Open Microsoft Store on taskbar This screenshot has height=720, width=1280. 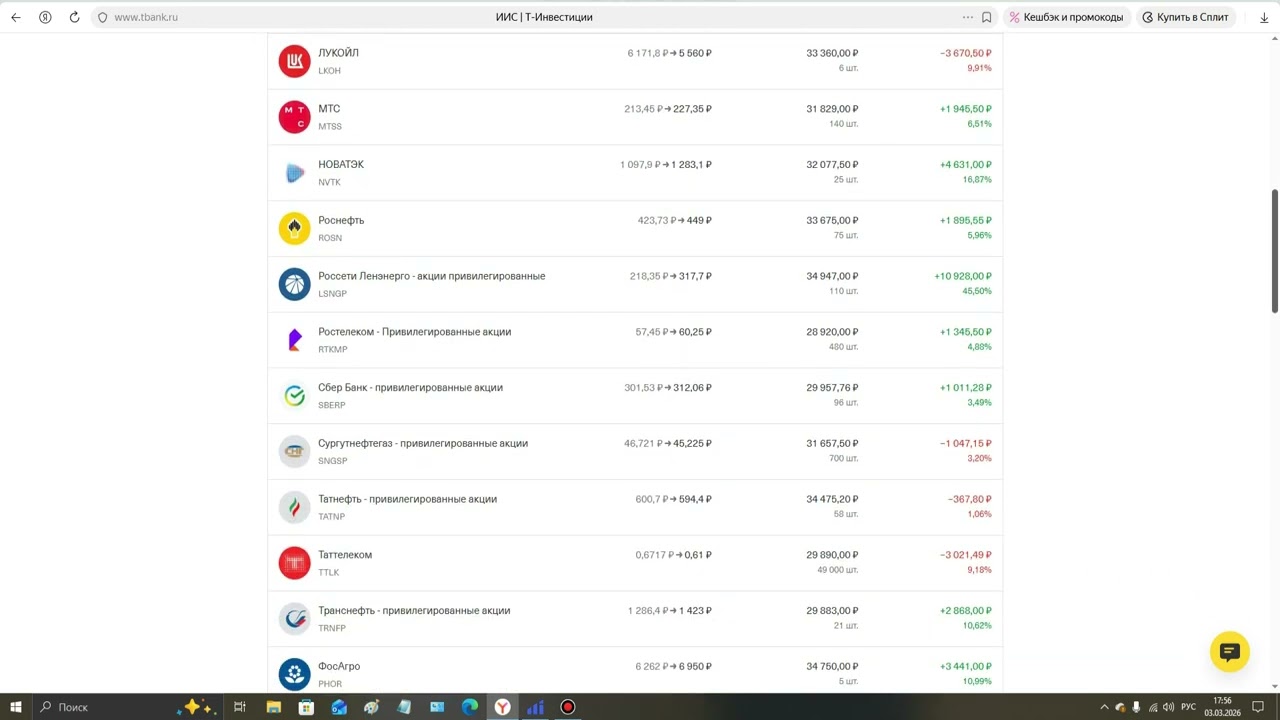click(x=306, y=707)
